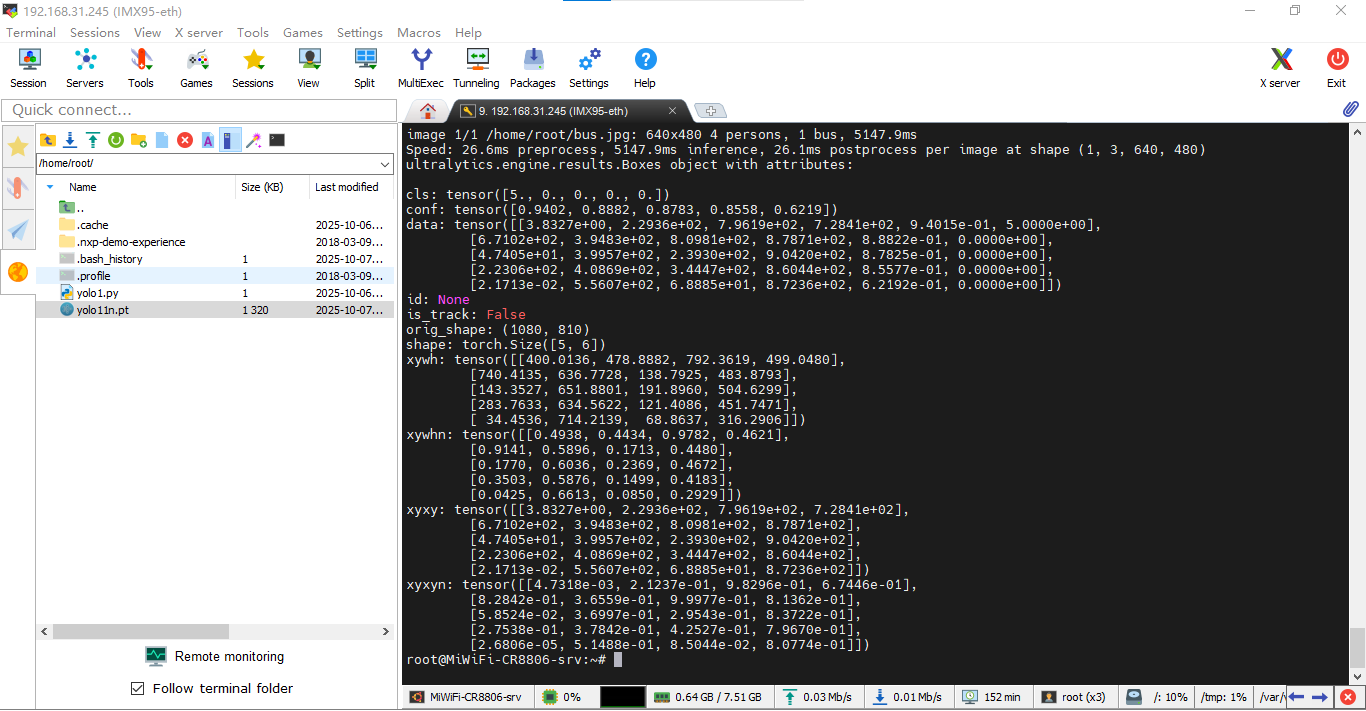Open Packages from the toolbar
This screenshot has width=1366, height=711.
tap(533, 68)
